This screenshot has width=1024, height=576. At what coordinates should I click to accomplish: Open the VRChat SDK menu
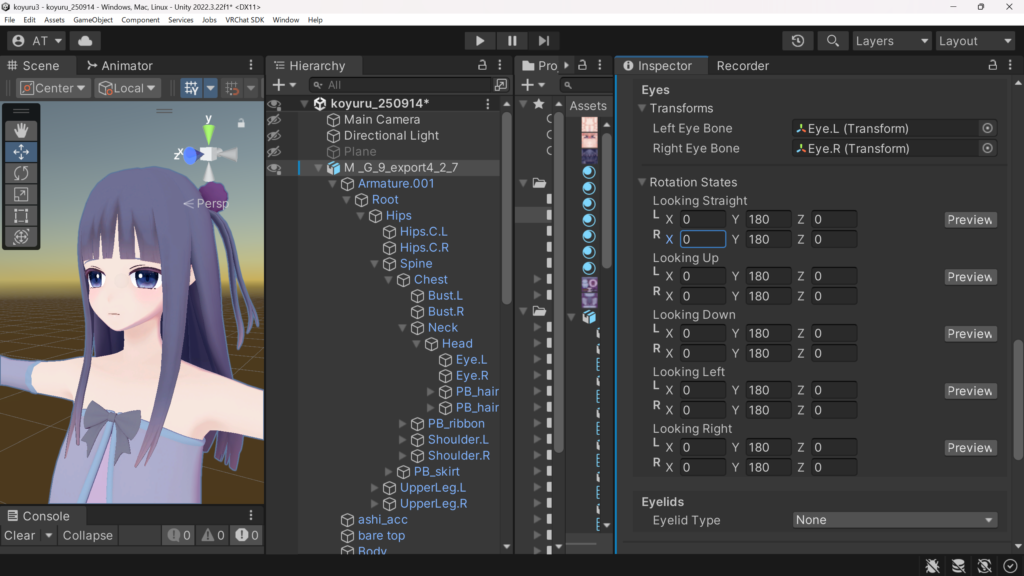pyautogui.click(x=244, y=20)
